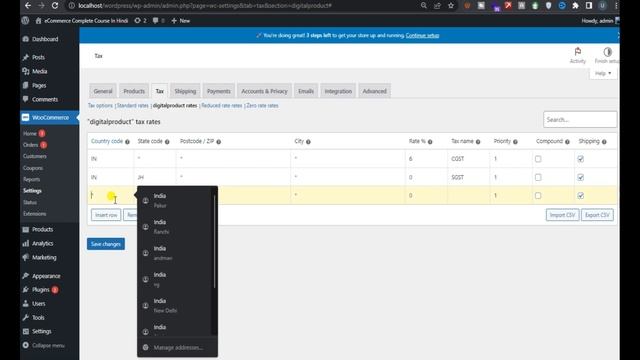
Task: Click the Insert row button
Action: coord(106,215)
